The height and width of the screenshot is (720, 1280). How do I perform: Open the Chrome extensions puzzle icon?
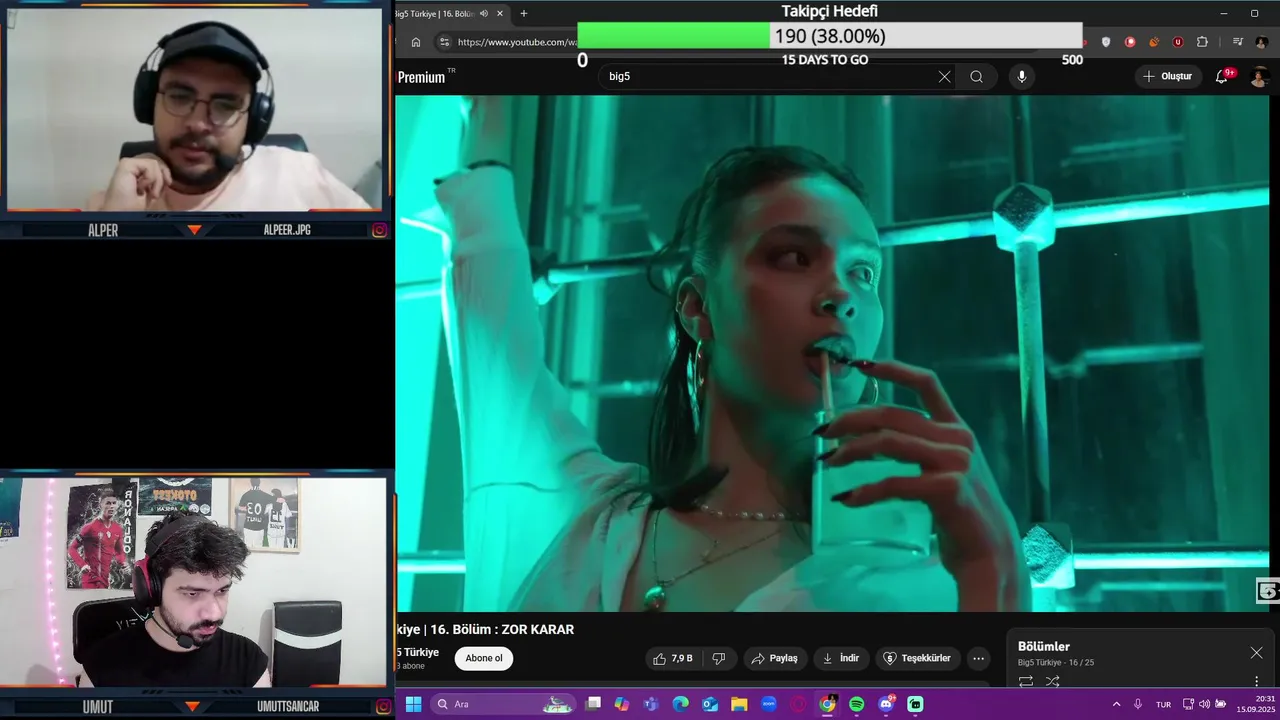(x=1202, y=42)
